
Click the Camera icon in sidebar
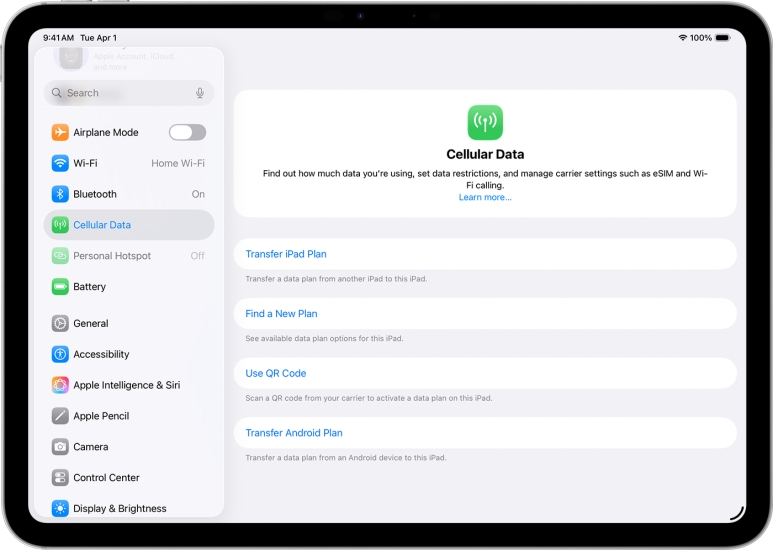tap(60, 447)
